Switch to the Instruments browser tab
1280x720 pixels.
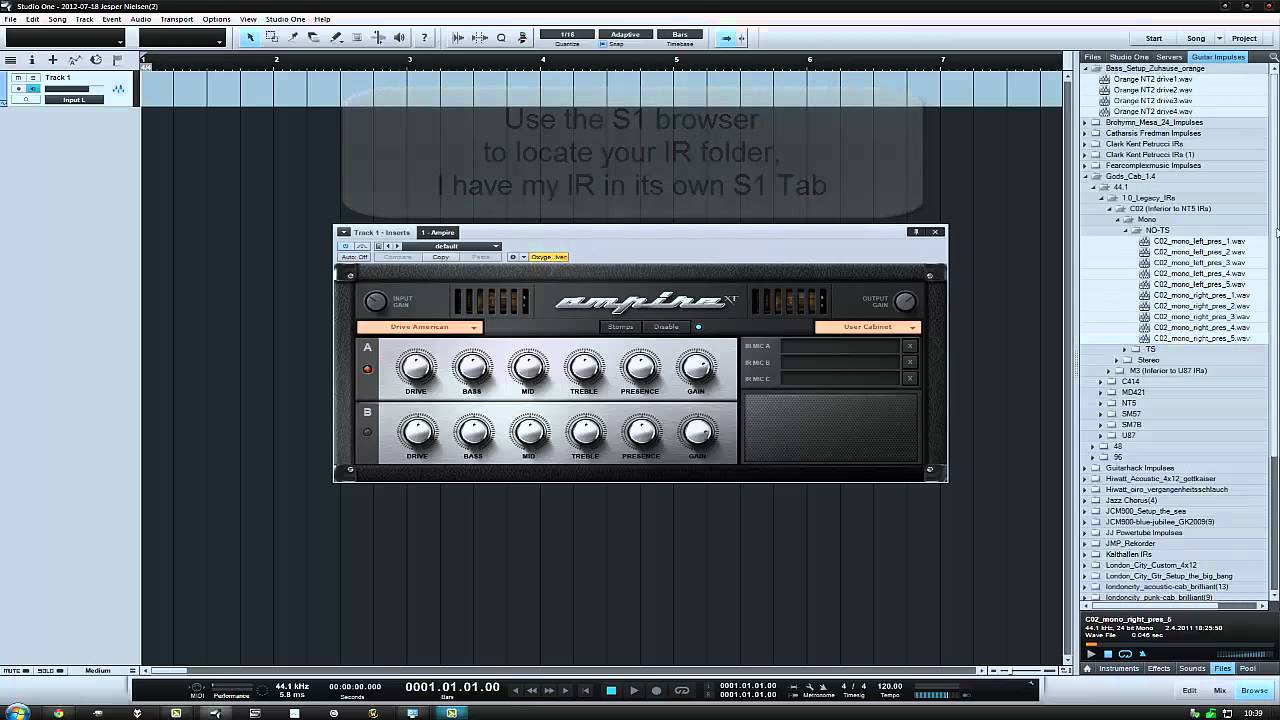(x=1119, y=668)
